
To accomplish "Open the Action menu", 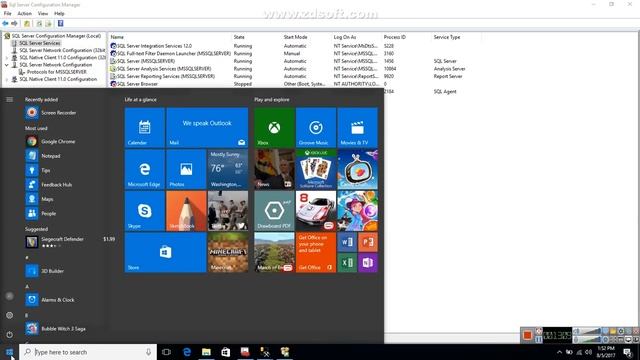I will pyautogui.click(x=24, y=13).
